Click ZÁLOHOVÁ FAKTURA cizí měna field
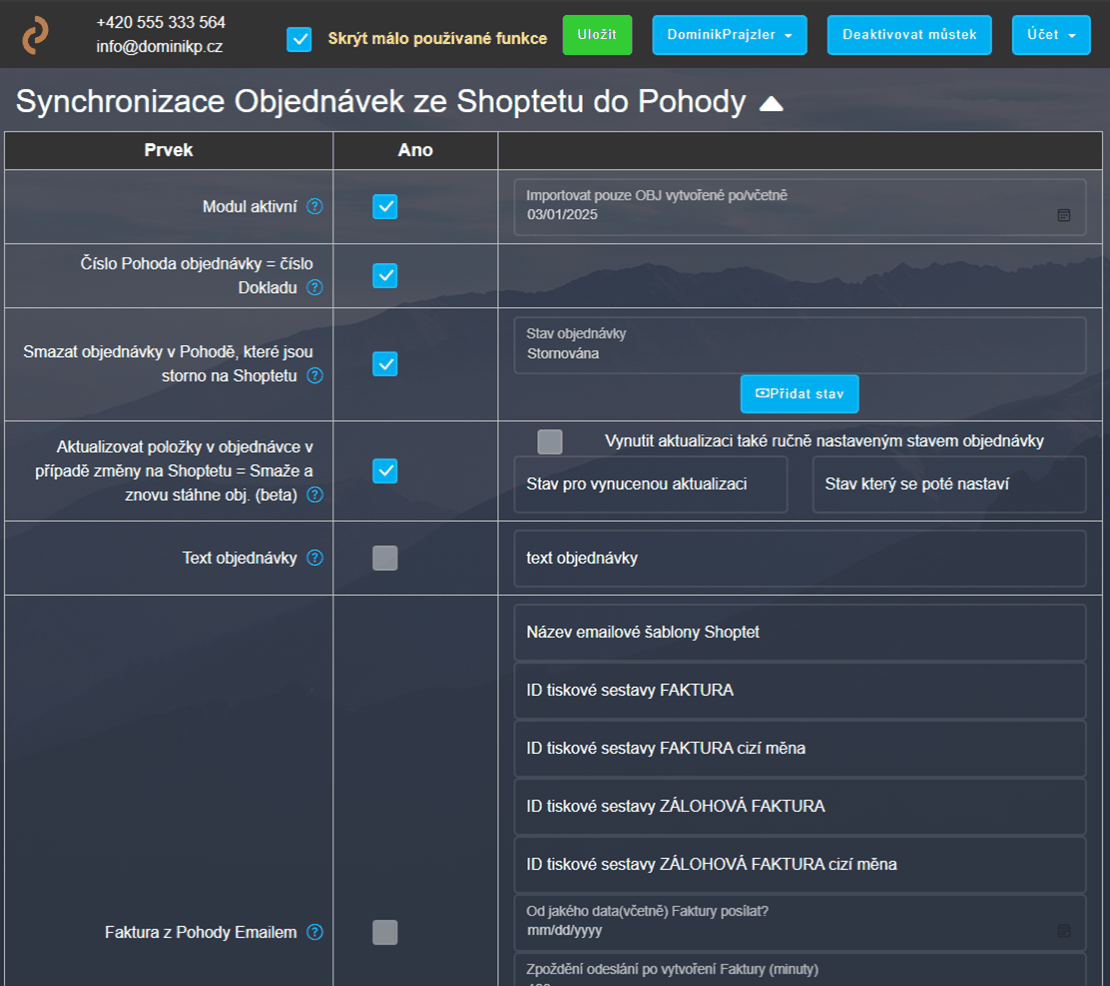Screen dimensions: 1110x986 tap(800, 864)
